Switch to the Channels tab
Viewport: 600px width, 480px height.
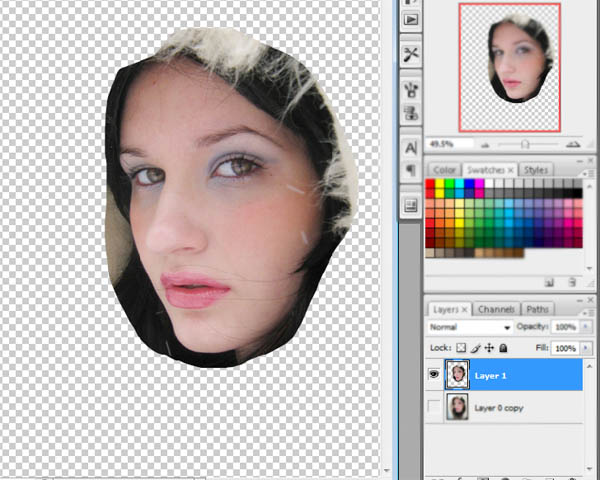pos(495,310)
